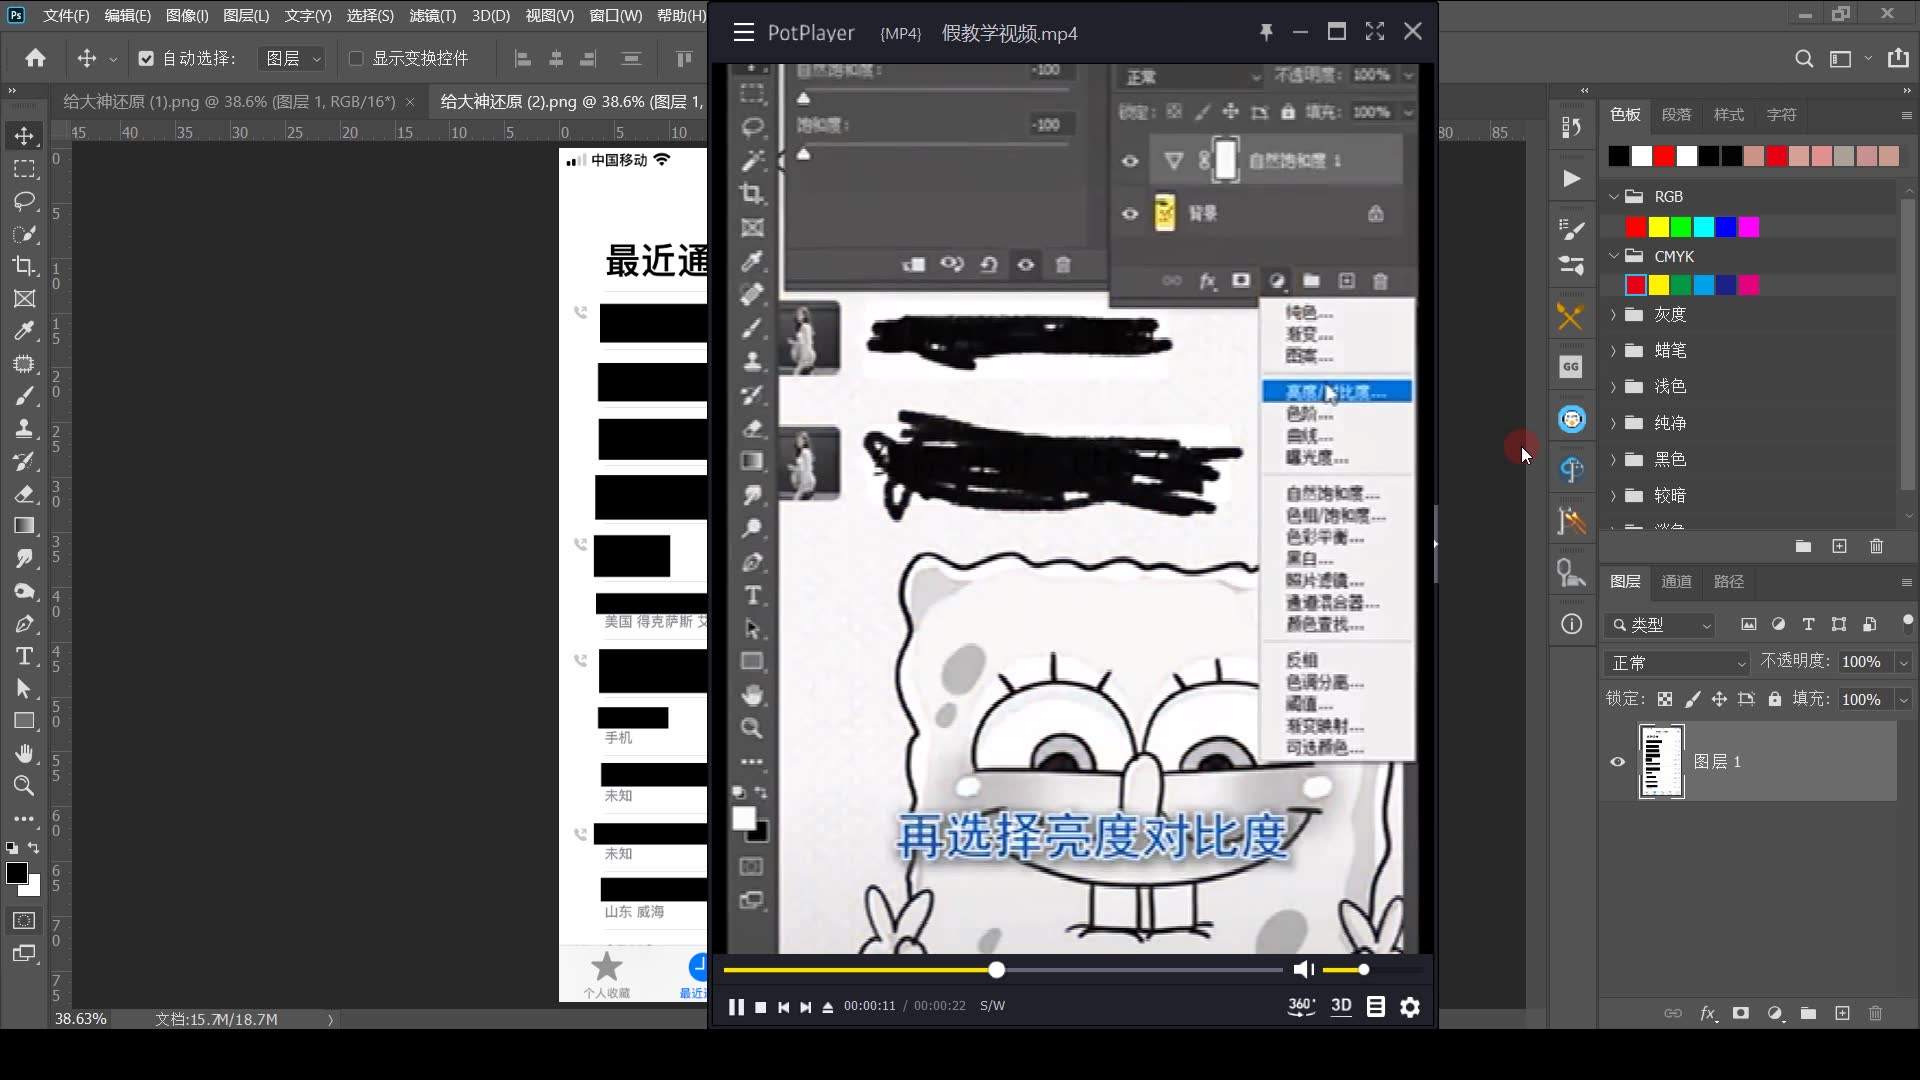Open the Info panel icon

pyautogui.click(x=1571, y=624)
